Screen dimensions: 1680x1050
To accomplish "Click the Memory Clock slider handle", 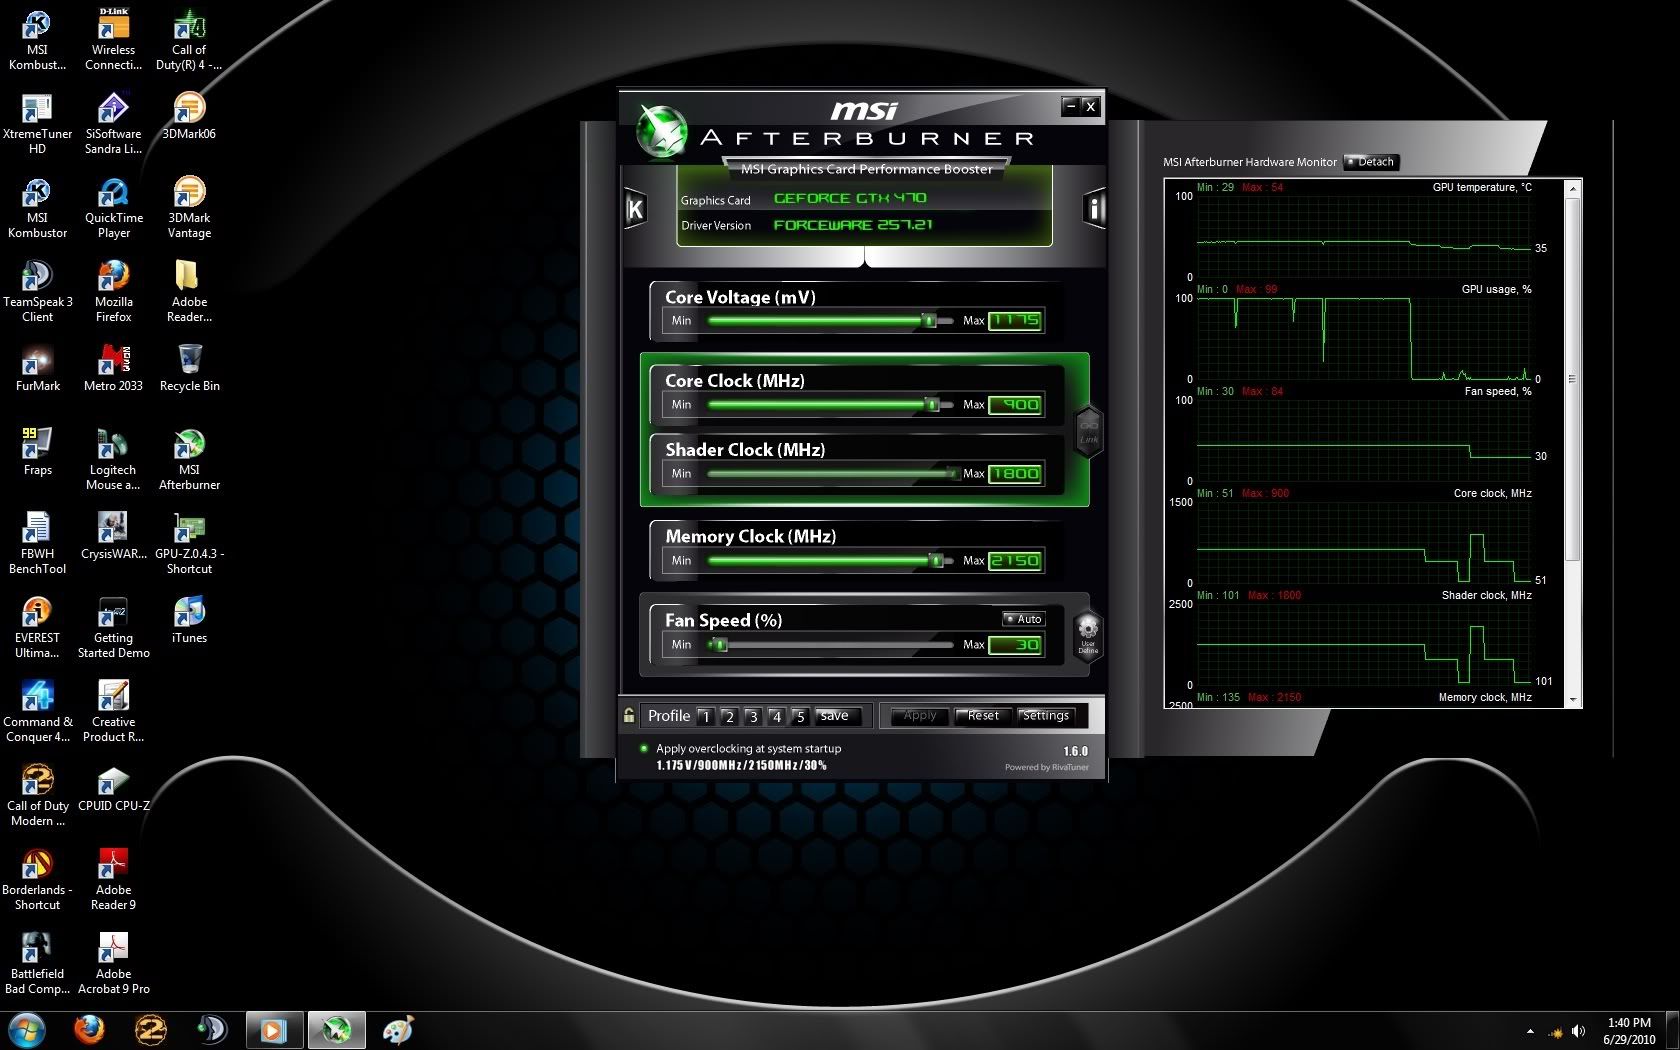I will tap(936, 560).
